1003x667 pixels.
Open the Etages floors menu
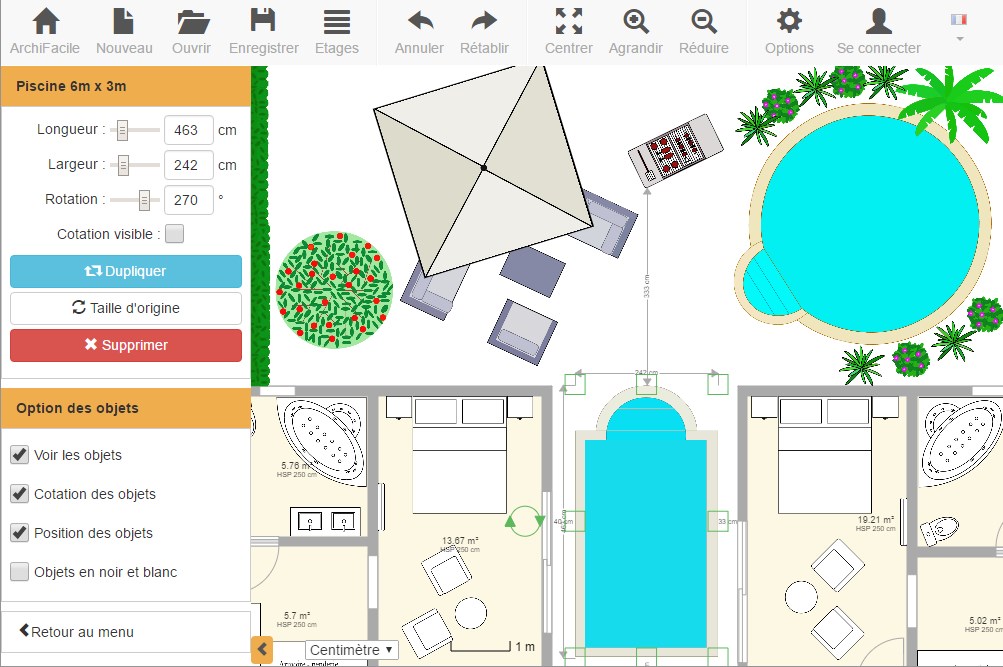(337, 31)
